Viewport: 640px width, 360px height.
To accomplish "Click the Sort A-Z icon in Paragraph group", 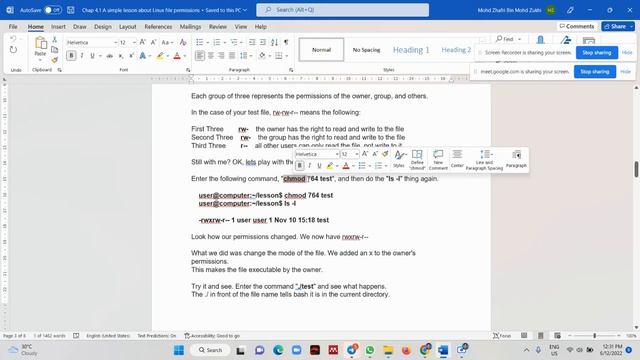I will [275, 42].
